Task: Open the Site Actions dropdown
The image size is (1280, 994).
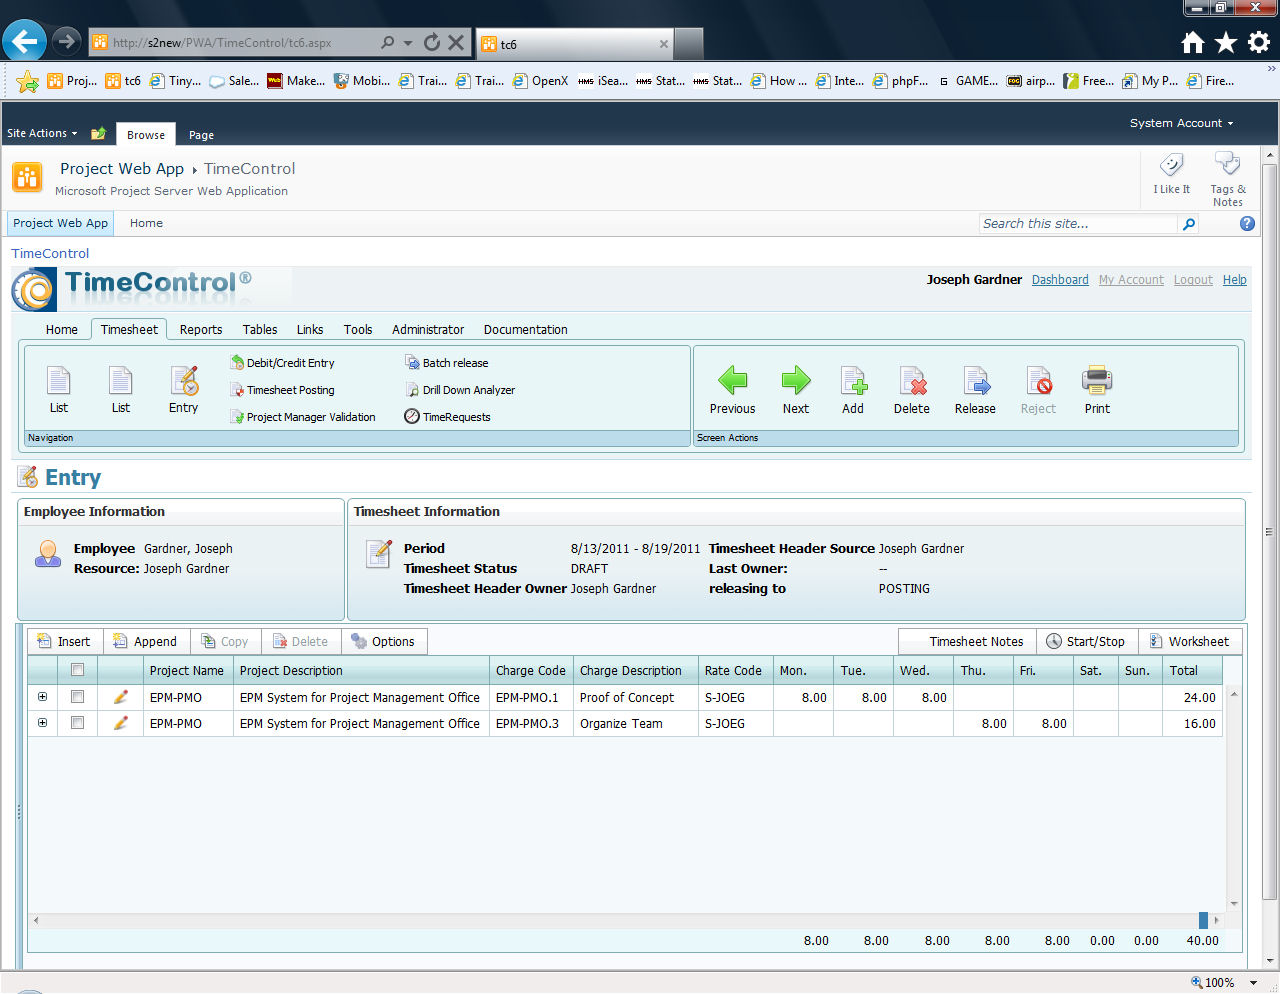Action: (42, 133)
